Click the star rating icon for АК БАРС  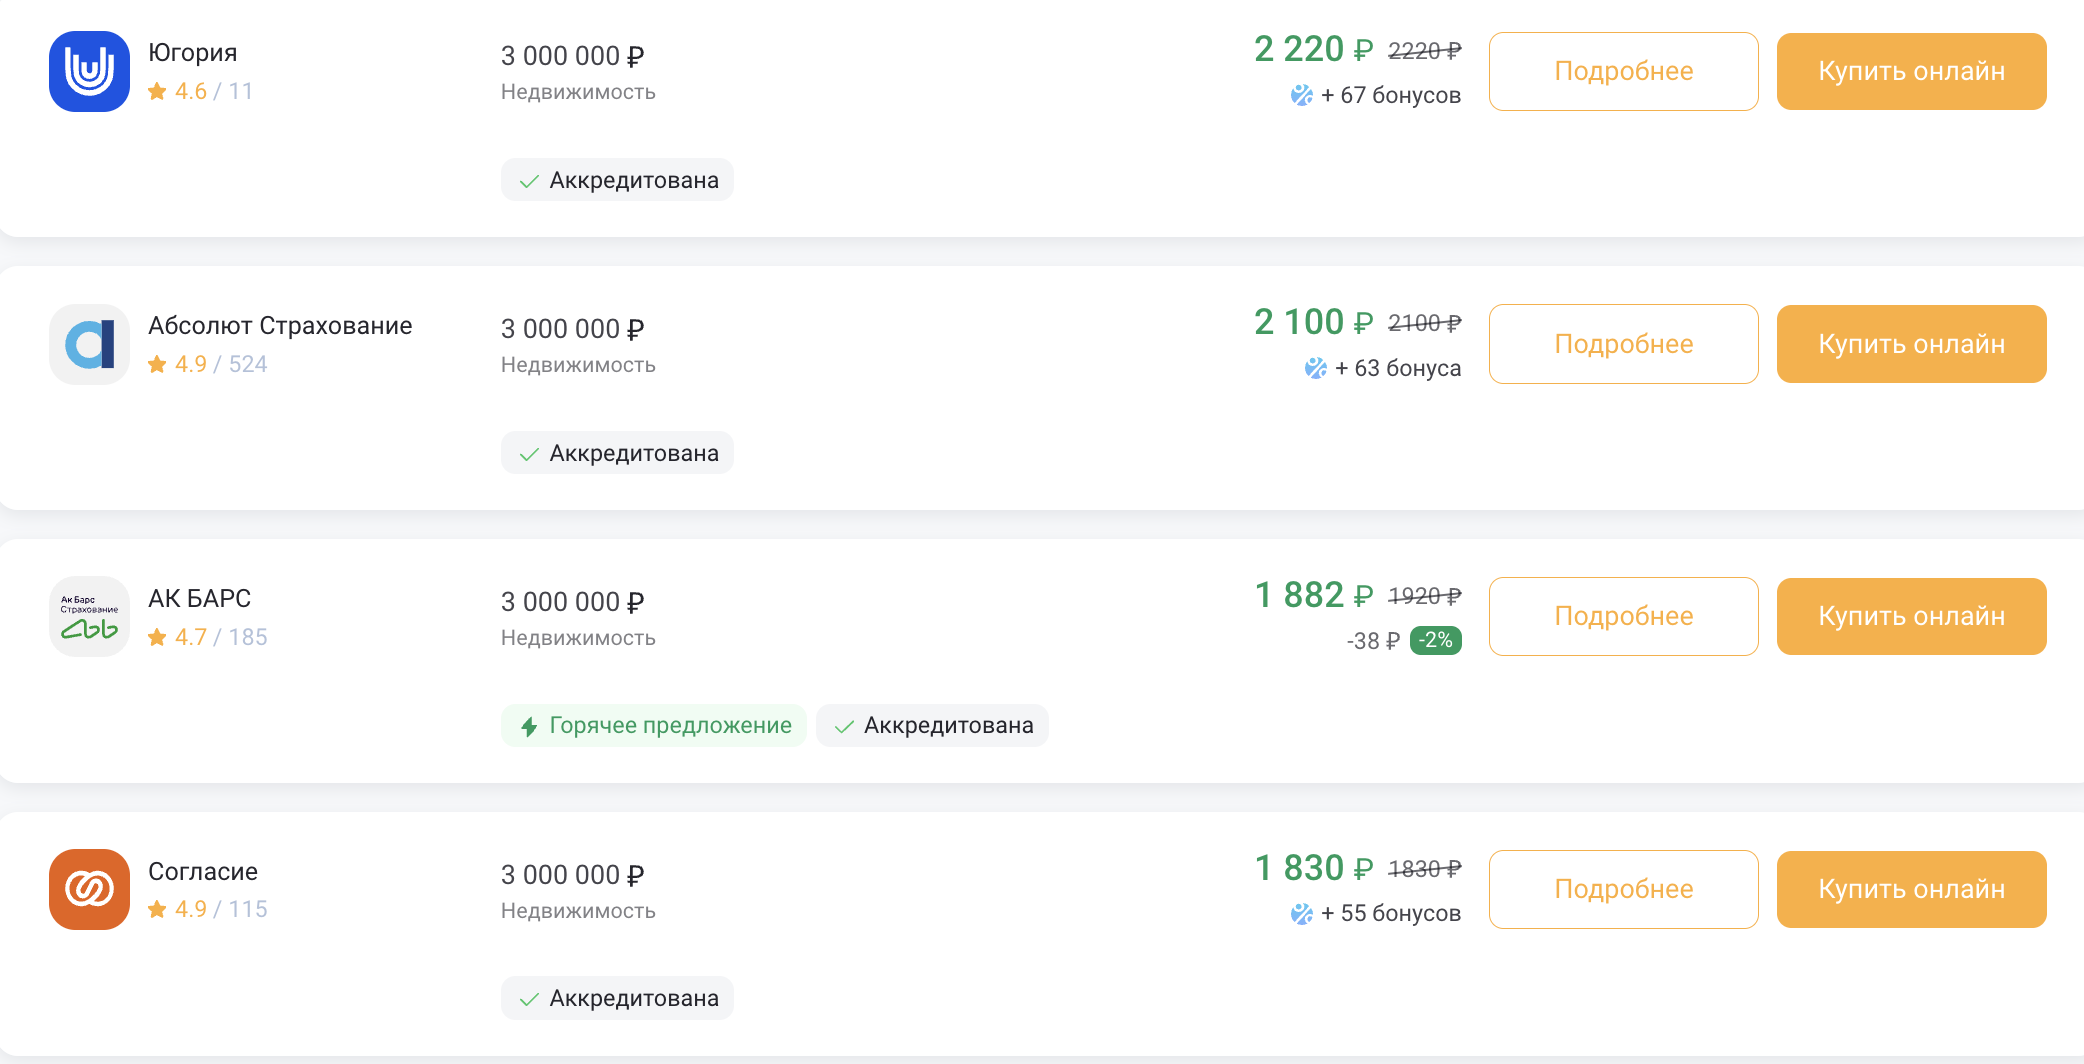(x=157, y=637)
